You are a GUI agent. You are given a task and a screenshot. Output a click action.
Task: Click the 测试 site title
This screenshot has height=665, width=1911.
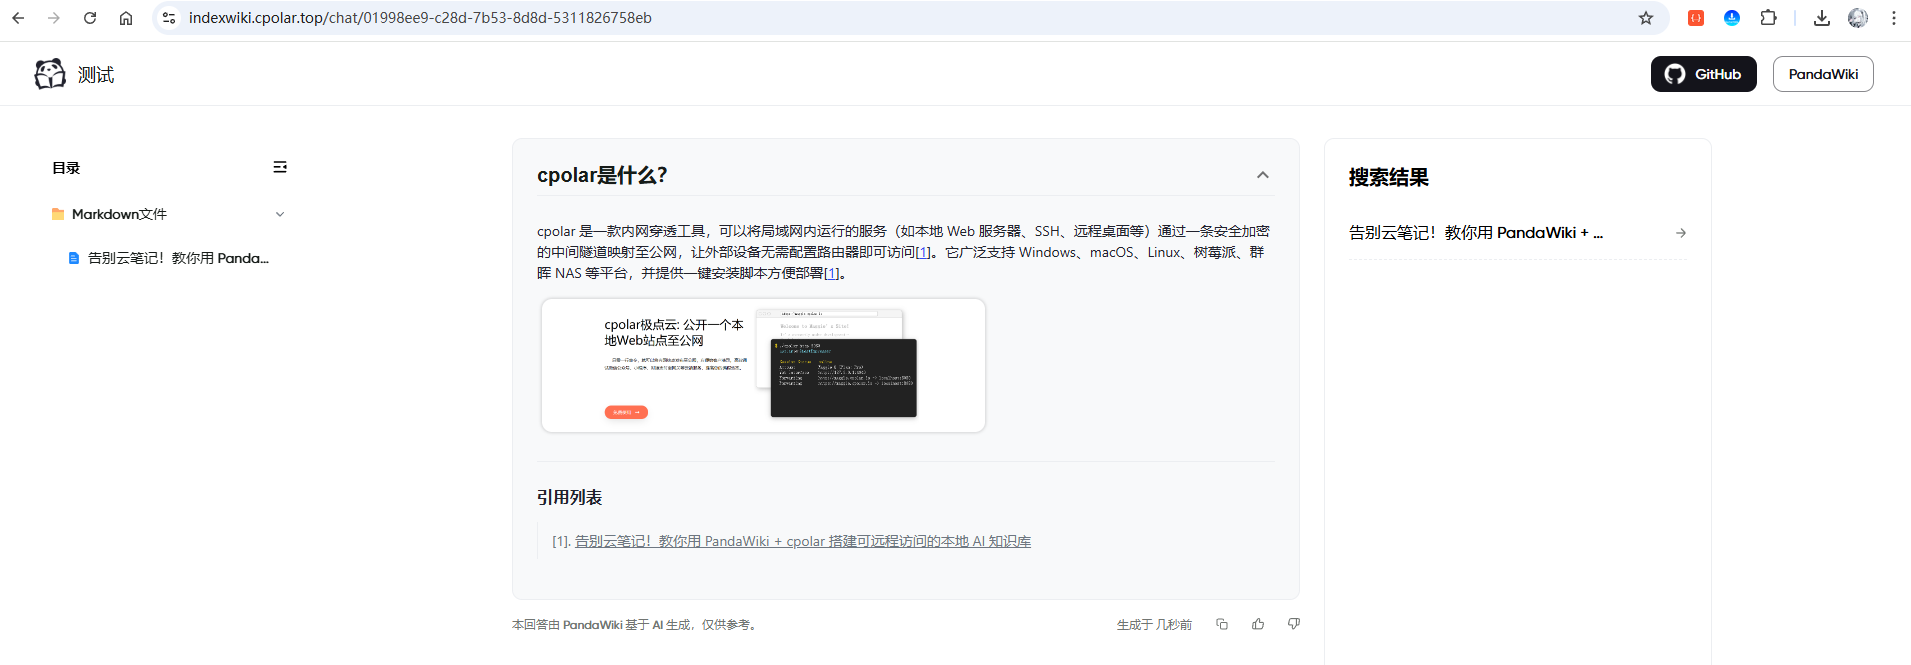tap(96, 75)
